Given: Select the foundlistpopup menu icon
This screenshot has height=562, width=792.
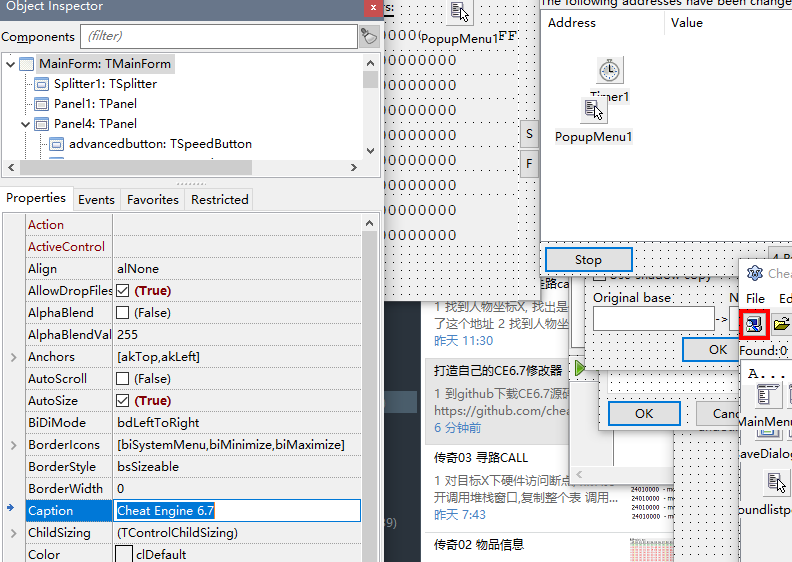Looking at the screenshot, I should click(776, 482).
